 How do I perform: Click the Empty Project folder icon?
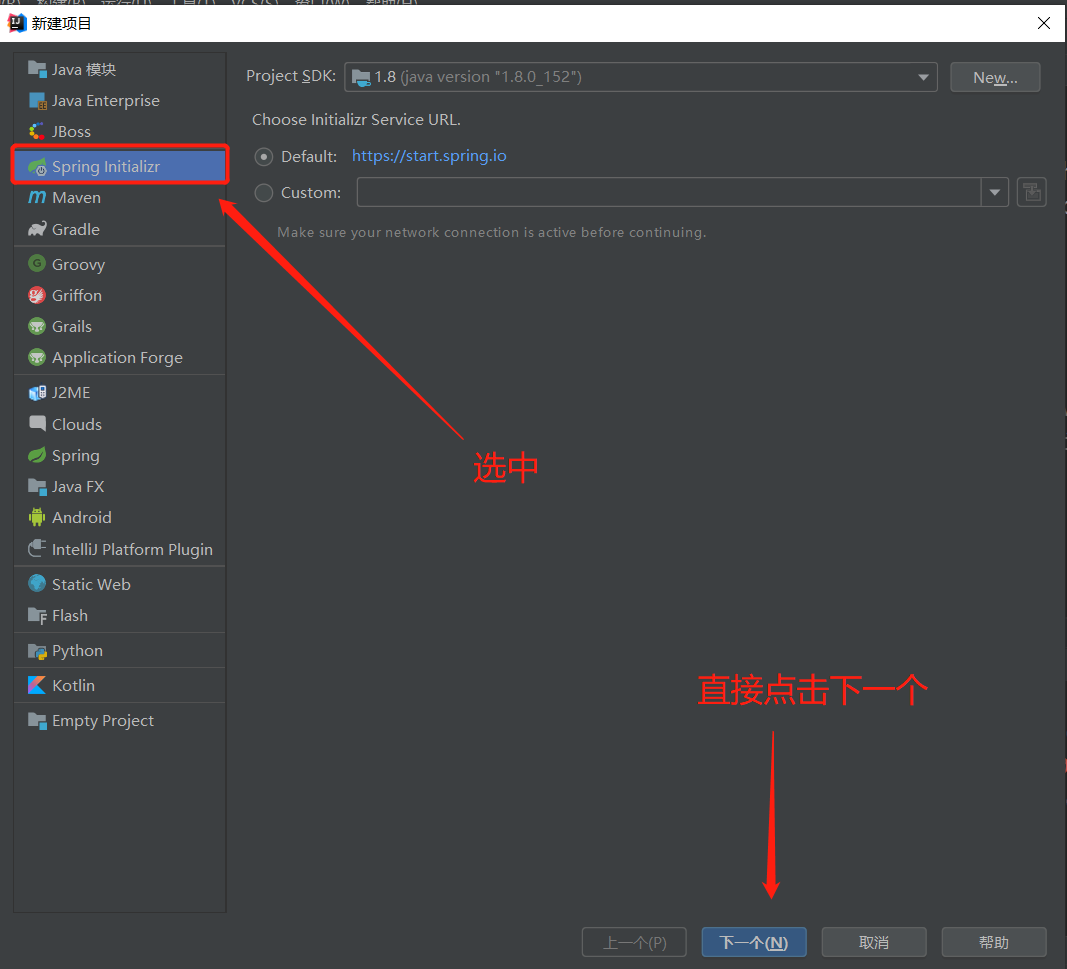click(37, 720)
